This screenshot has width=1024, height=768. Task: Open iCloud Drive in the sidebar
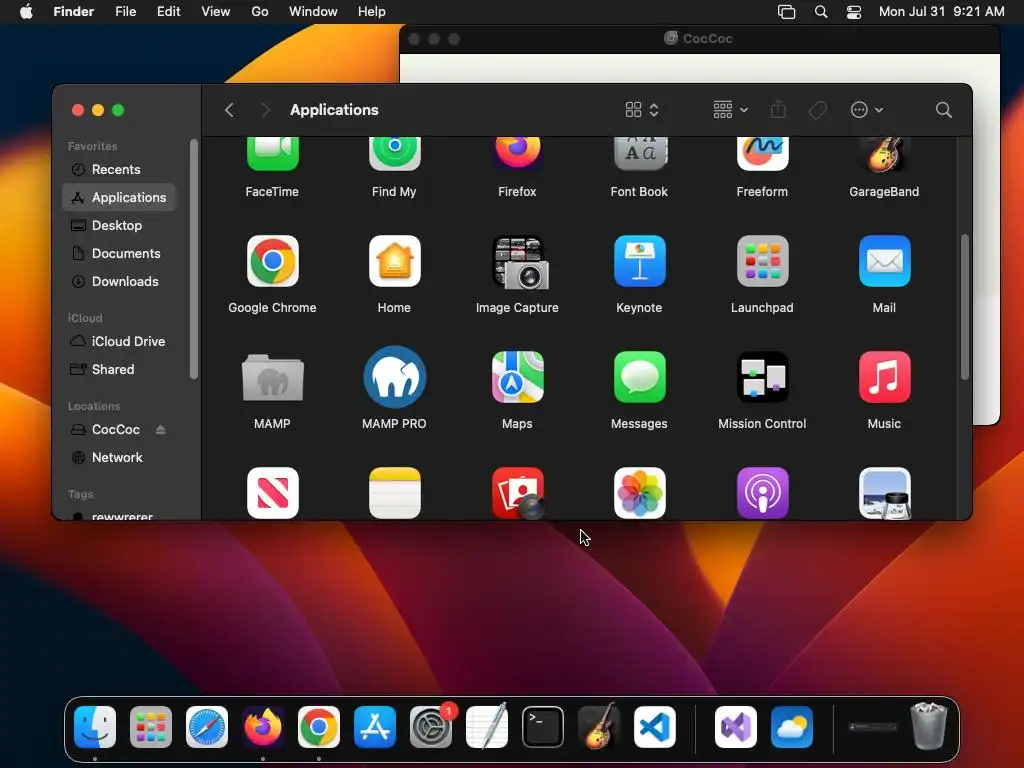(119, 342)
